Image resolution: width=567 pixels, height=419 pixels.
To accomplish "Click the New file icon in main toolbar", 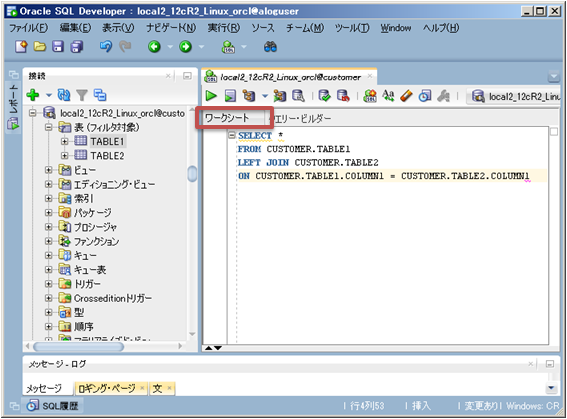I will (x=21, y=47).
